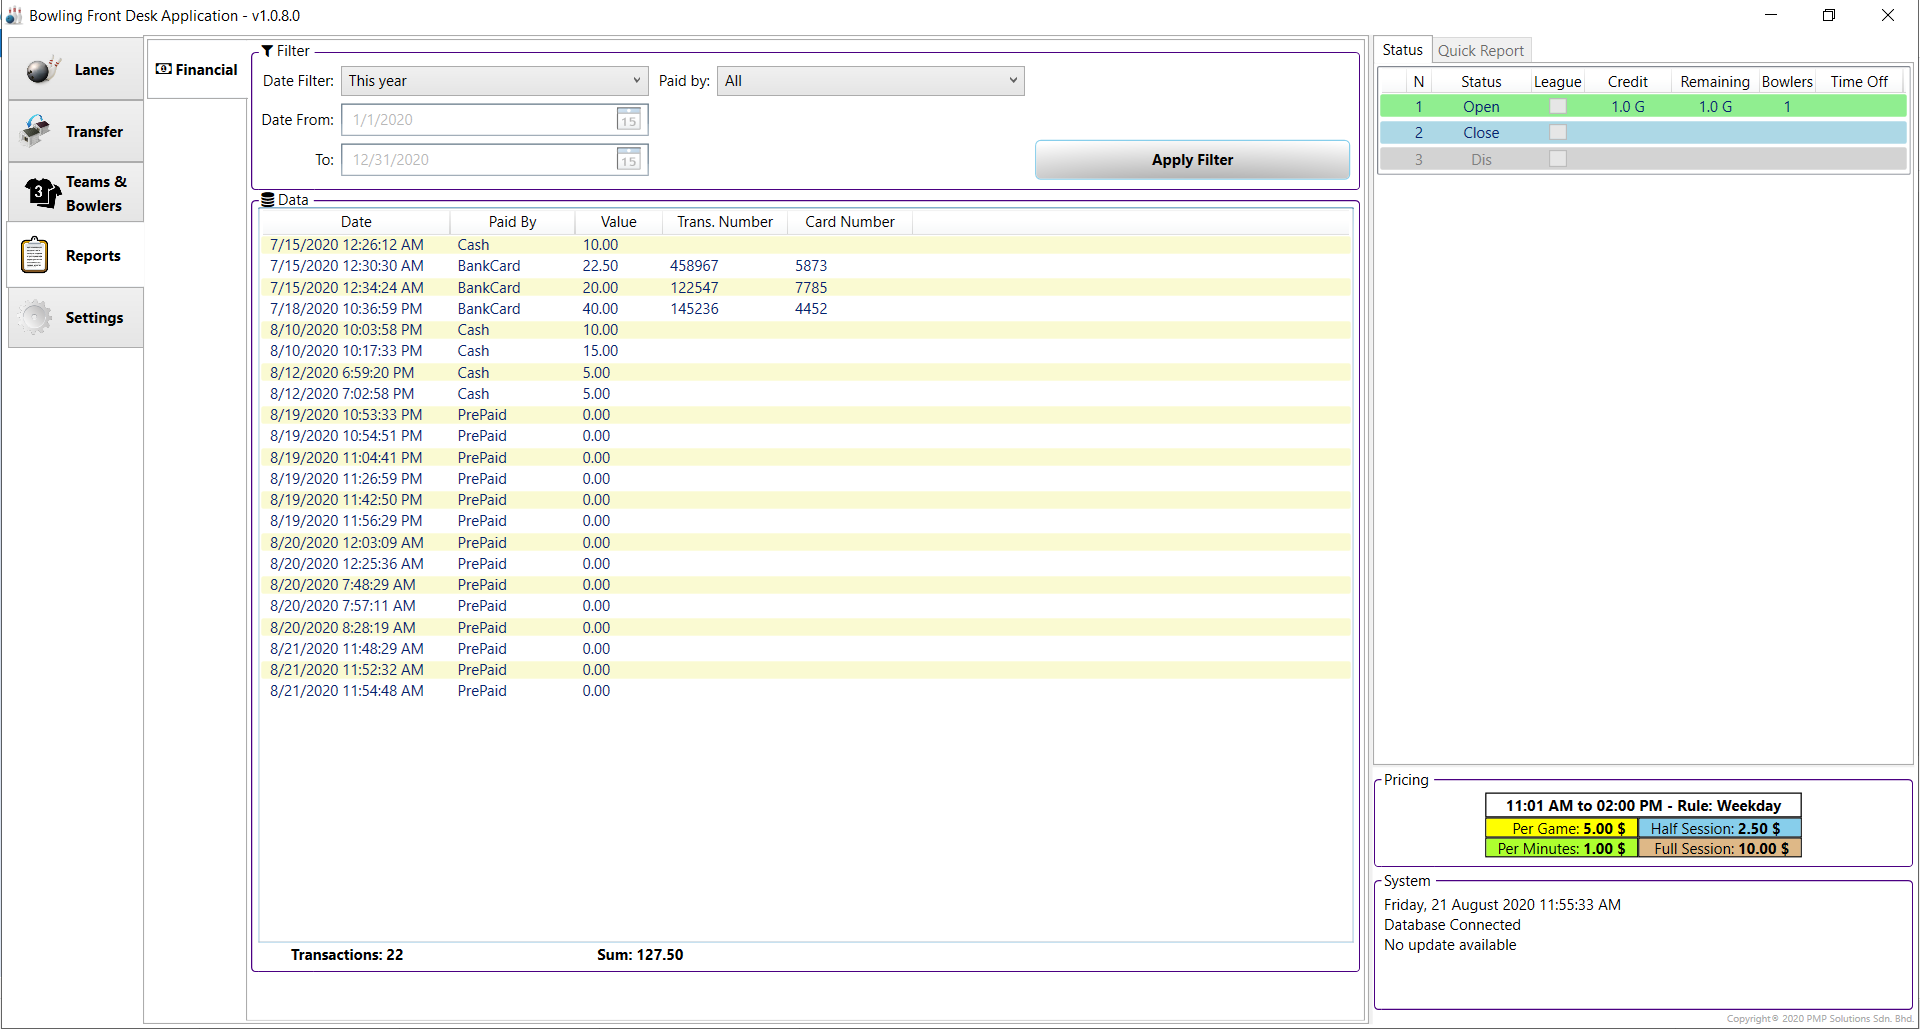Select the Reports clipboard icon
Image resolution: width=1920 pixels, height=1029 pixels.
(x=35, y=255)
